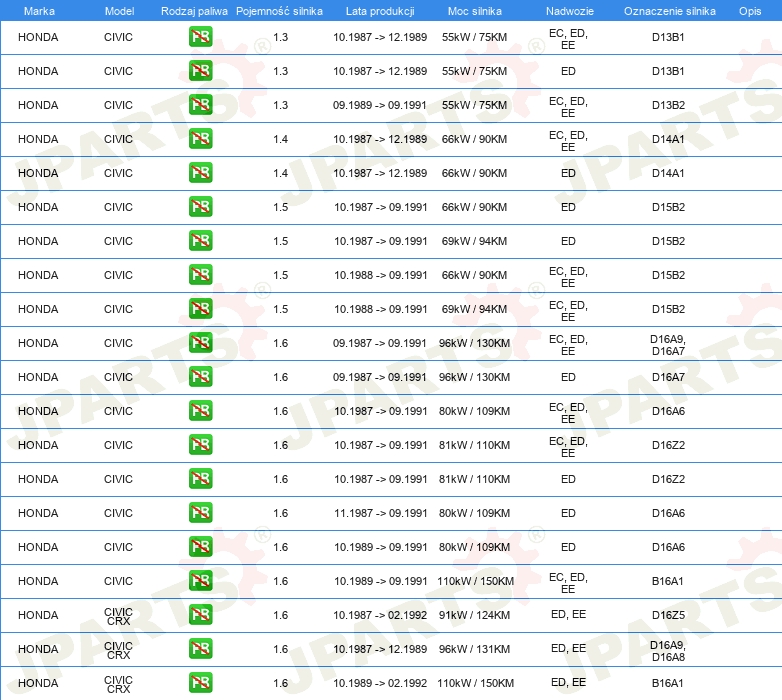Screen dimensions: 782x700
Task: Click EC, ED, EE body cell in D13B2 row
Action: coord(569,107)
